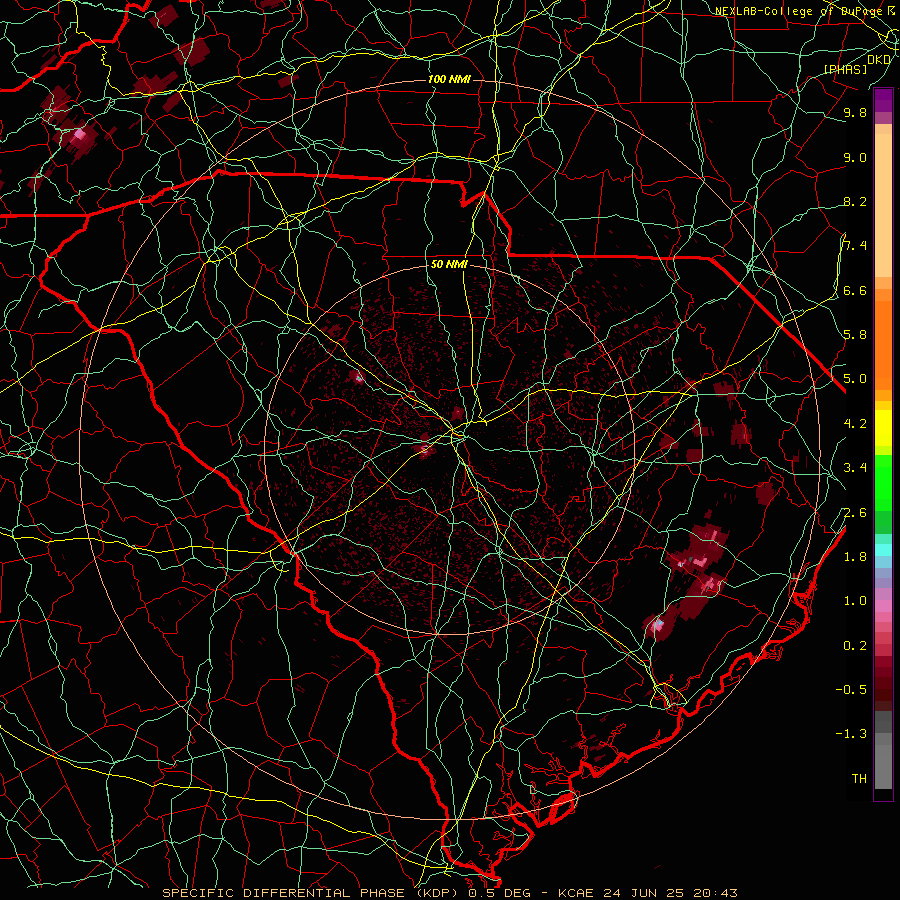The height and width of the screenshot is (900, 900).
Task: Click the 4.2 value on the color scale
Action: coord(855,424)
